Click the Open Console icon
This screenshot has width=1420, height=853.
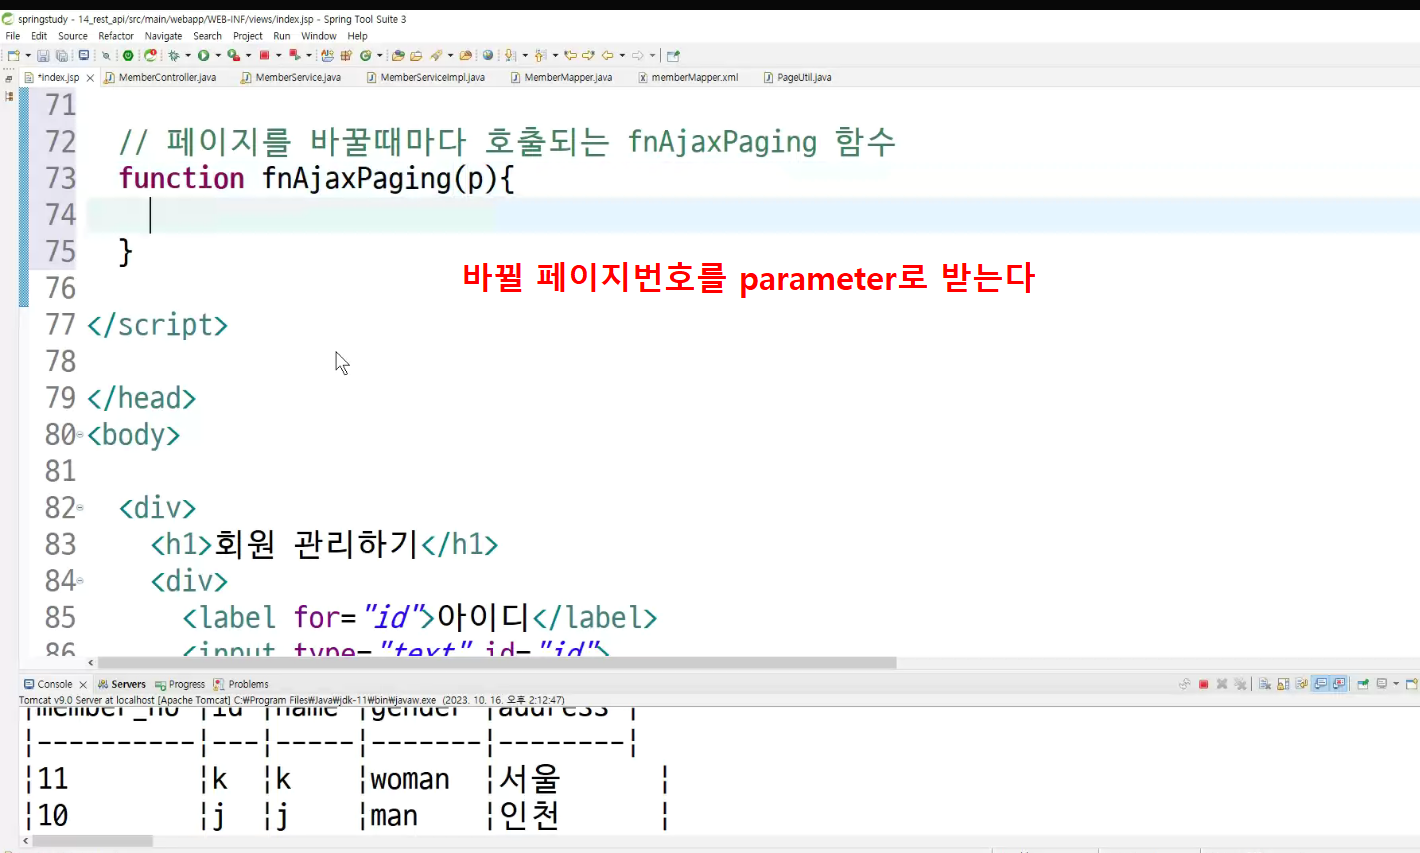click(1412, 684)
